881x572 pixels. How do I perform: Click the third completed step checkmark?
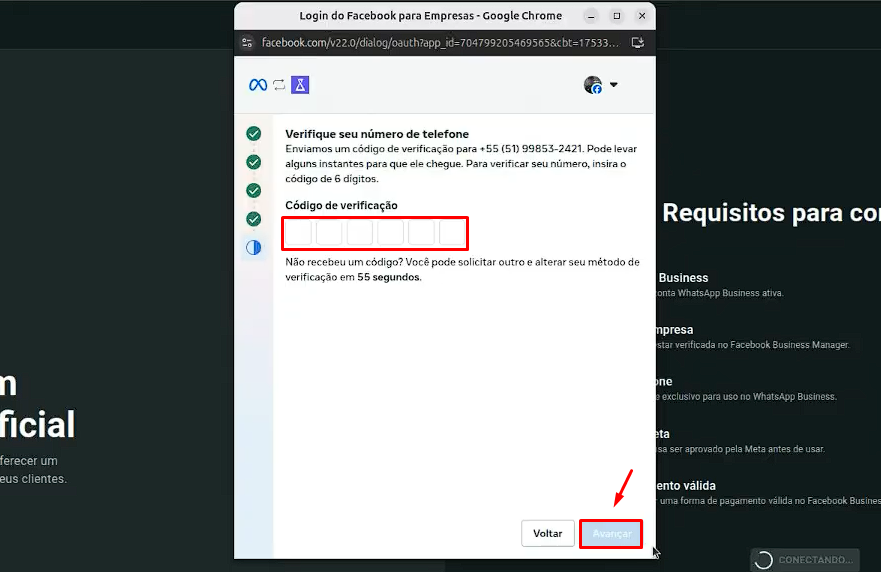(x=254, y=190)
